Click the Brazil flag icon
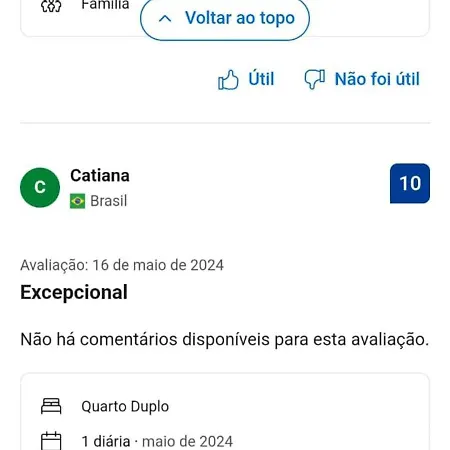 (x=77, y=201)
